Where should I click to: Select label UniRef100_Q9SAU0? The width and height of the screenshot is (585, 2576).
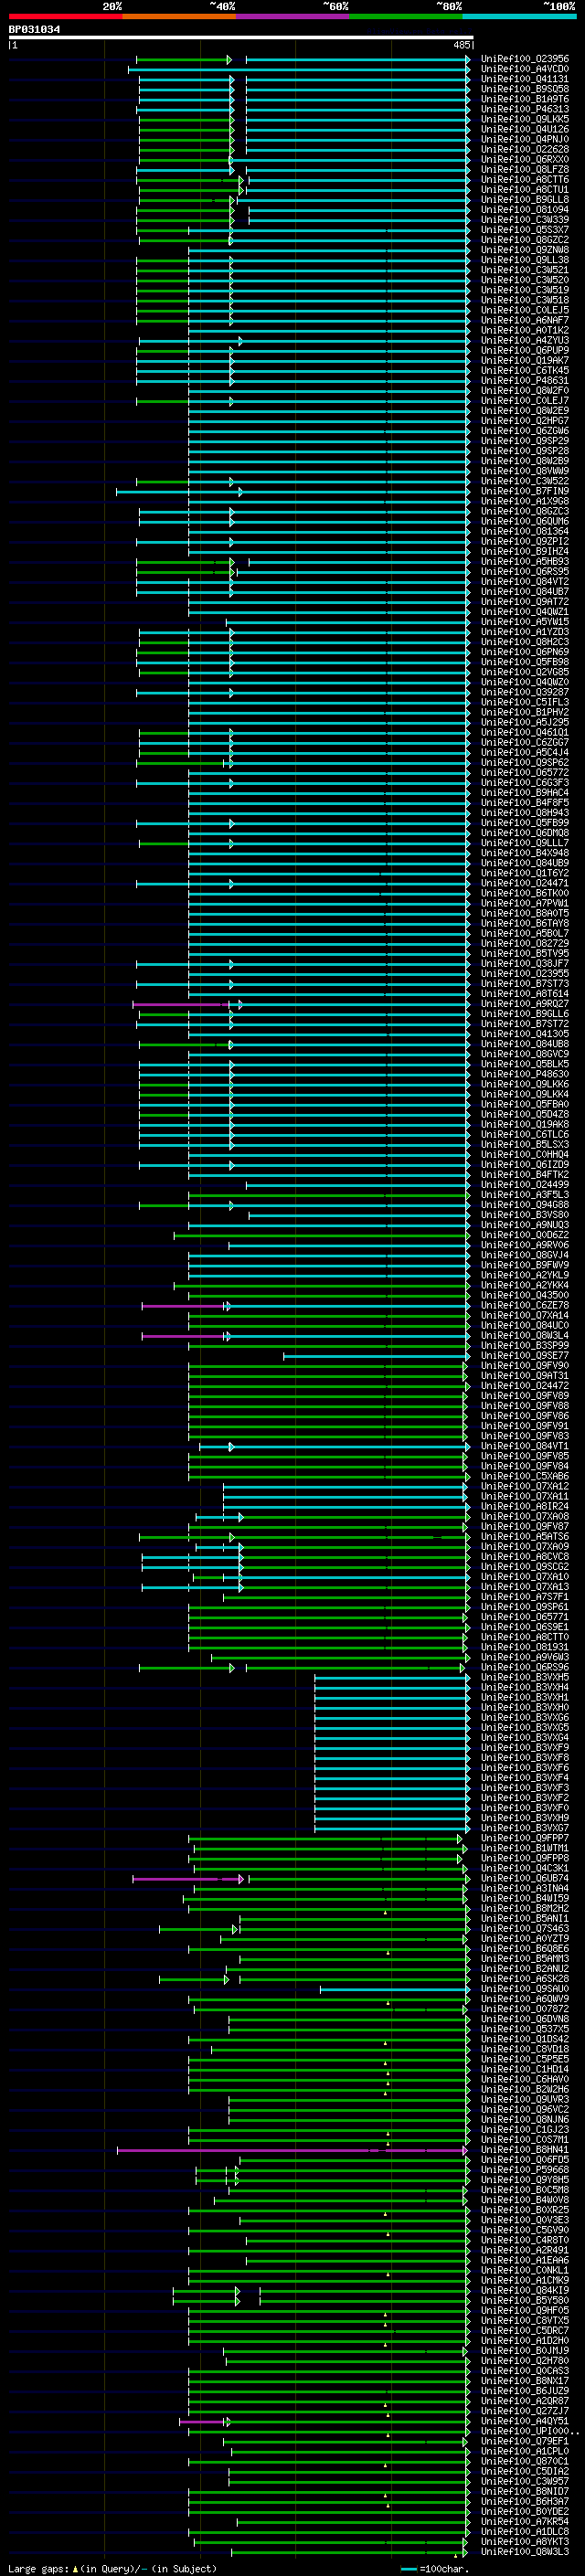click(x=524, y=1989)
